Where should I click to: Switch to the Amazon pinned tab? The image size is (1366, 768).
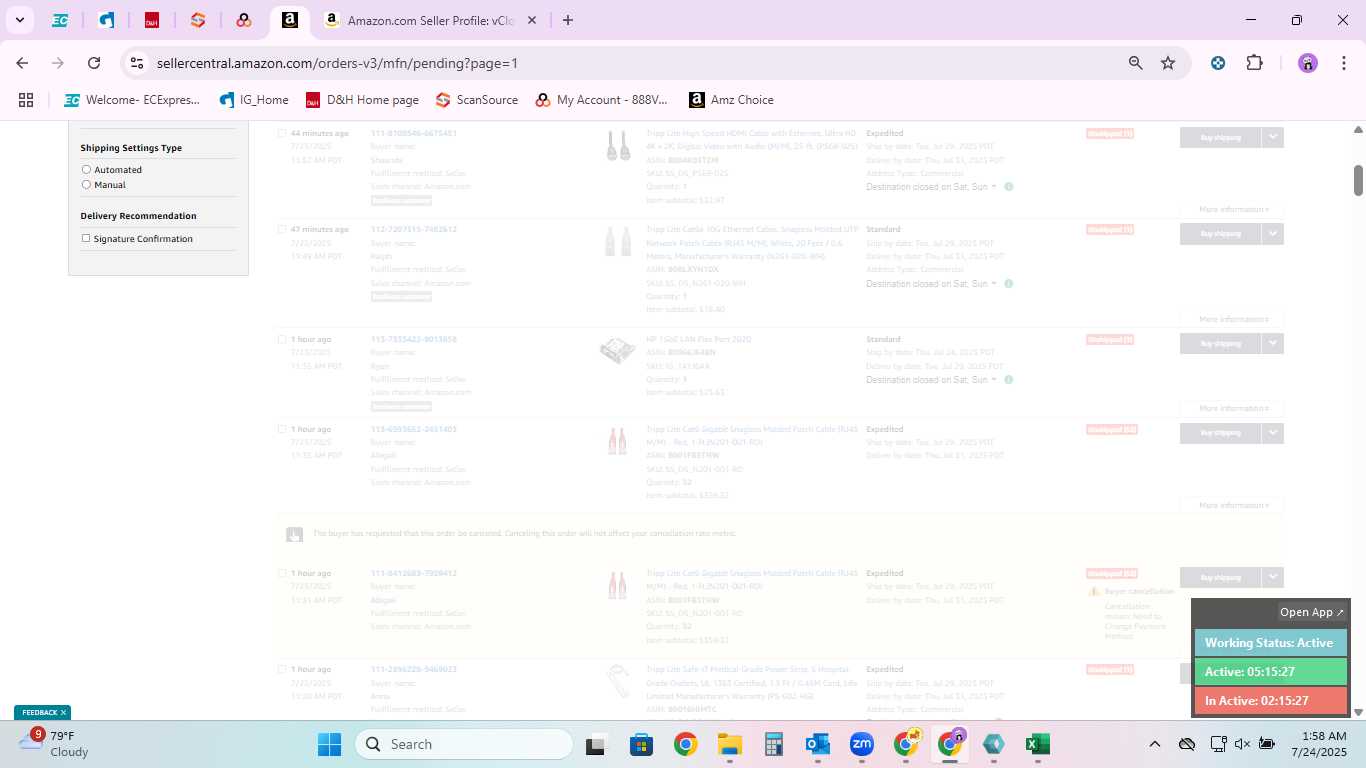pos(289,20)
